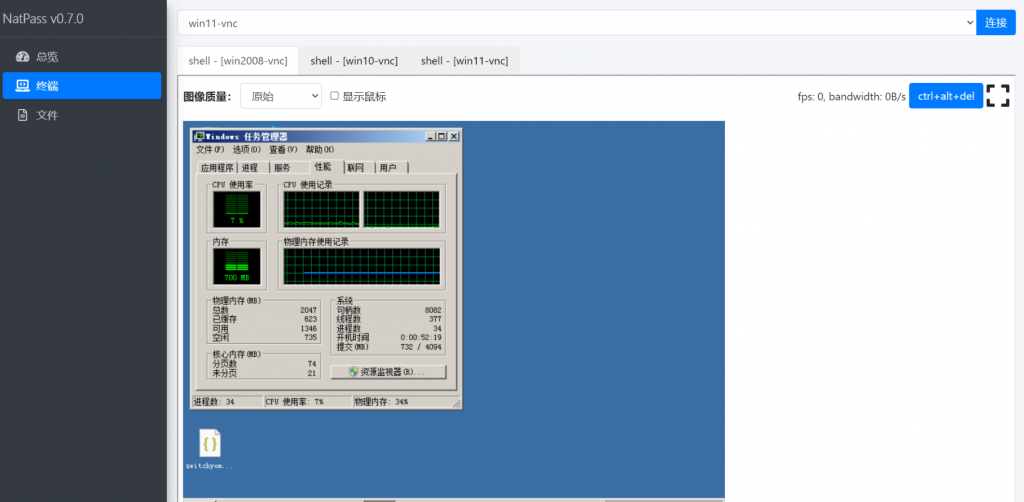The image size is (1024, 502).
Task: Switch to the 应用程序 tab
Action: tap(217, 168)
